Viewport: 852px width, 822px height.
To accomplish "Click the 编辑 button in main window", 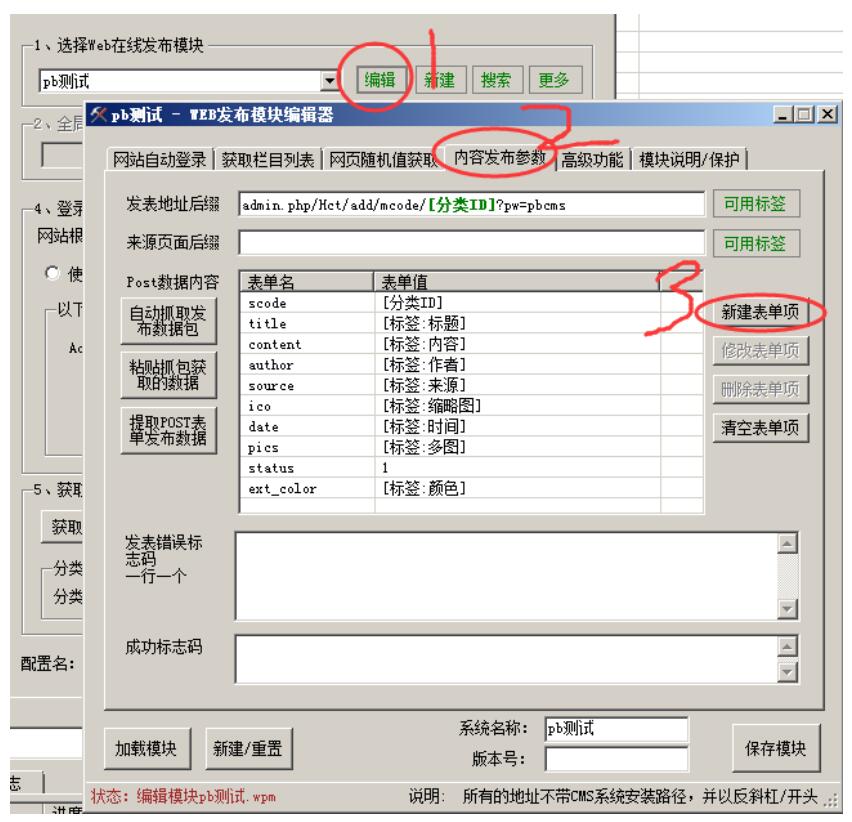I will [379, 80].
